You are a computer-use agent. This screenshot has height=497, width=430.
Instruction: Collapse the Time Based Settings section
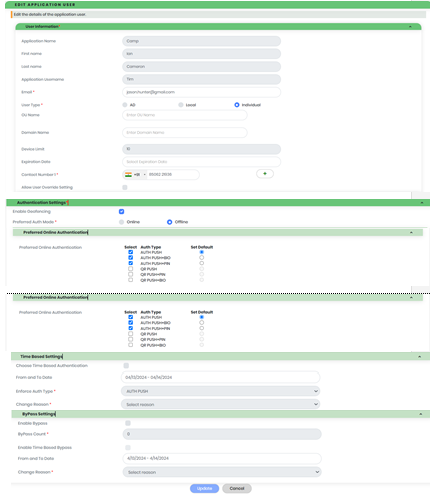[x=419, y=357]
